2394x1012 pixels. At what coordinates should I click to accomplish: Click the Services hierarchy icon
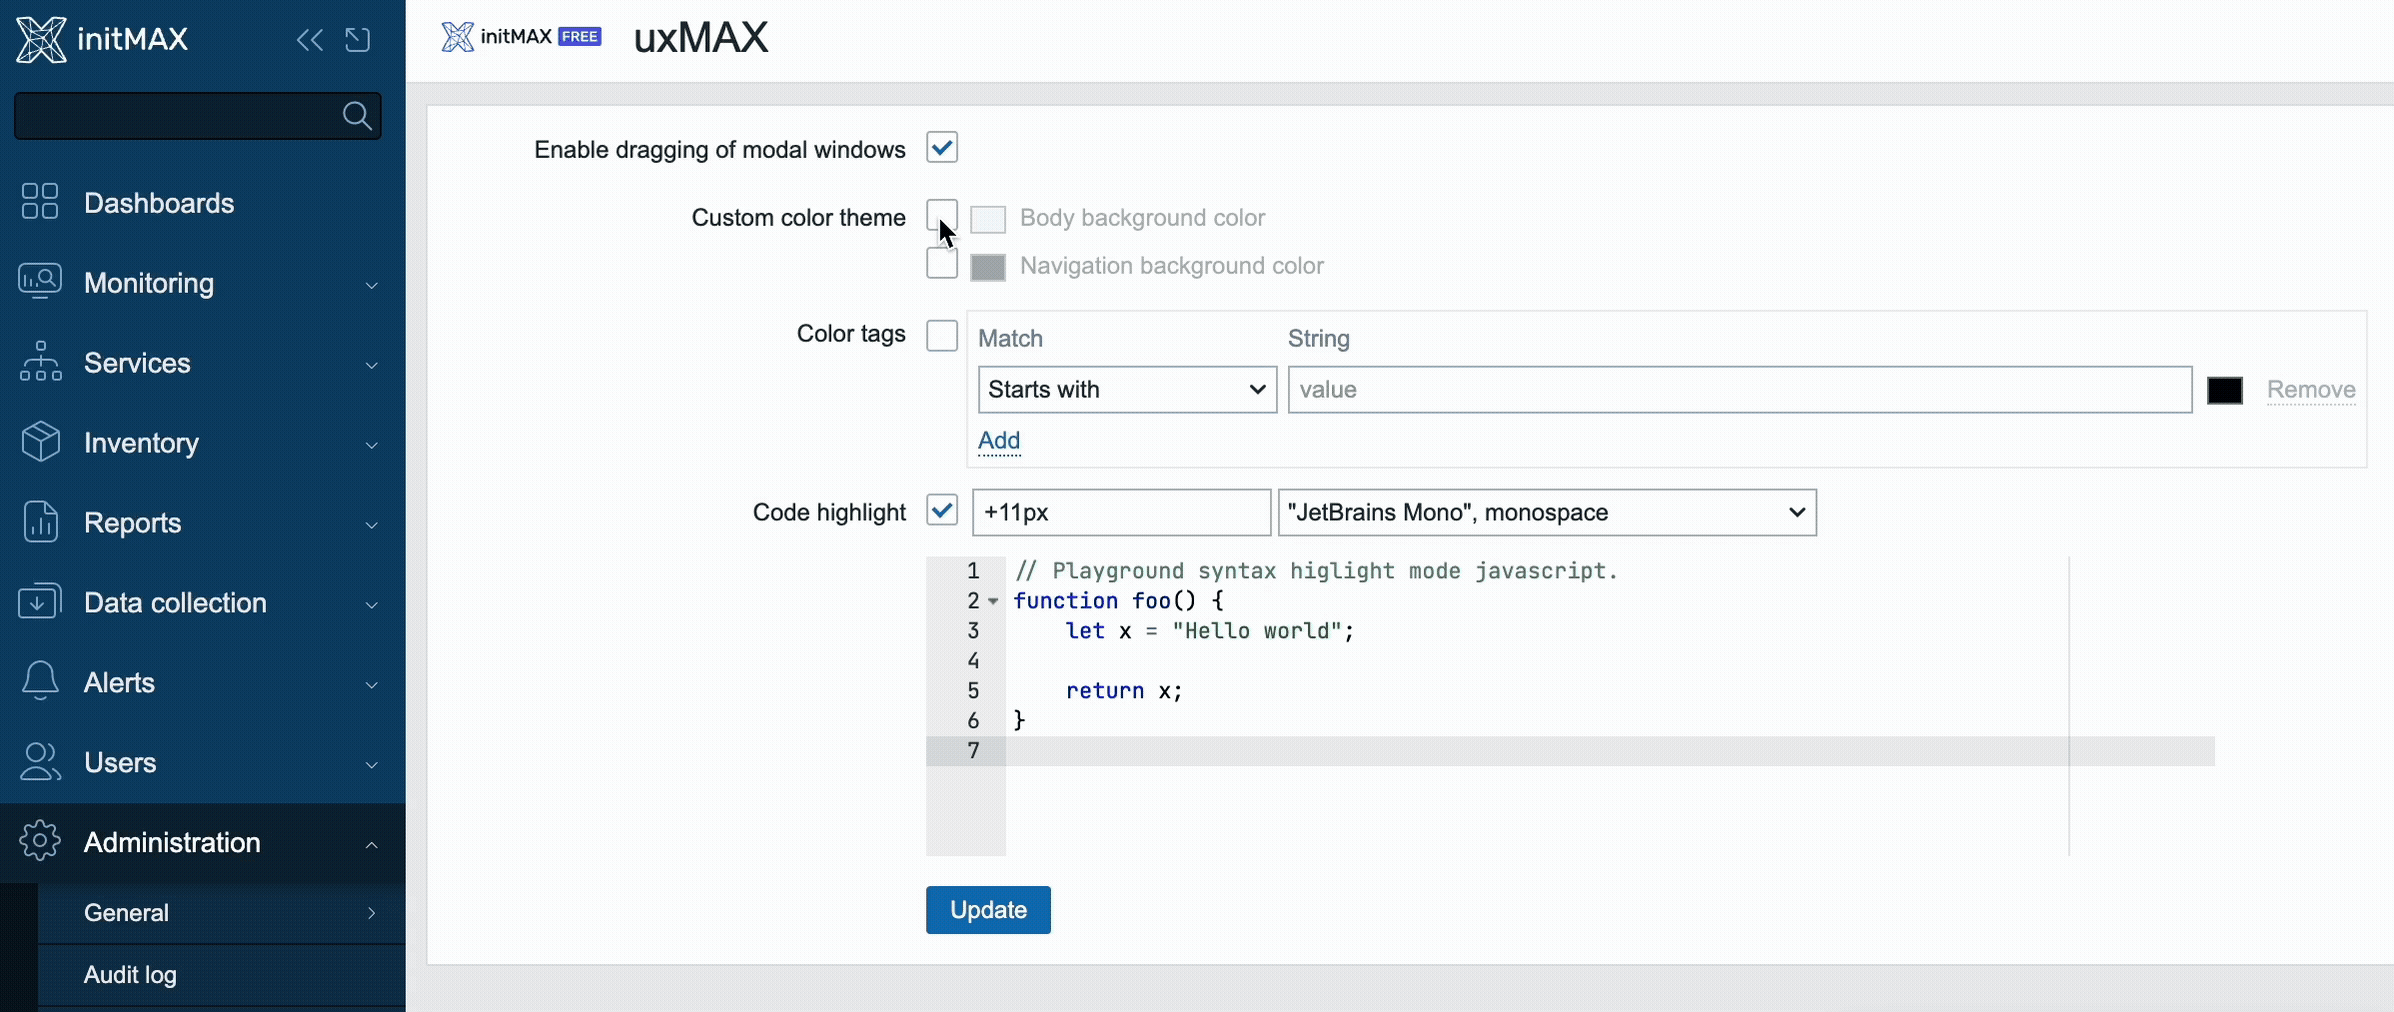40,362
